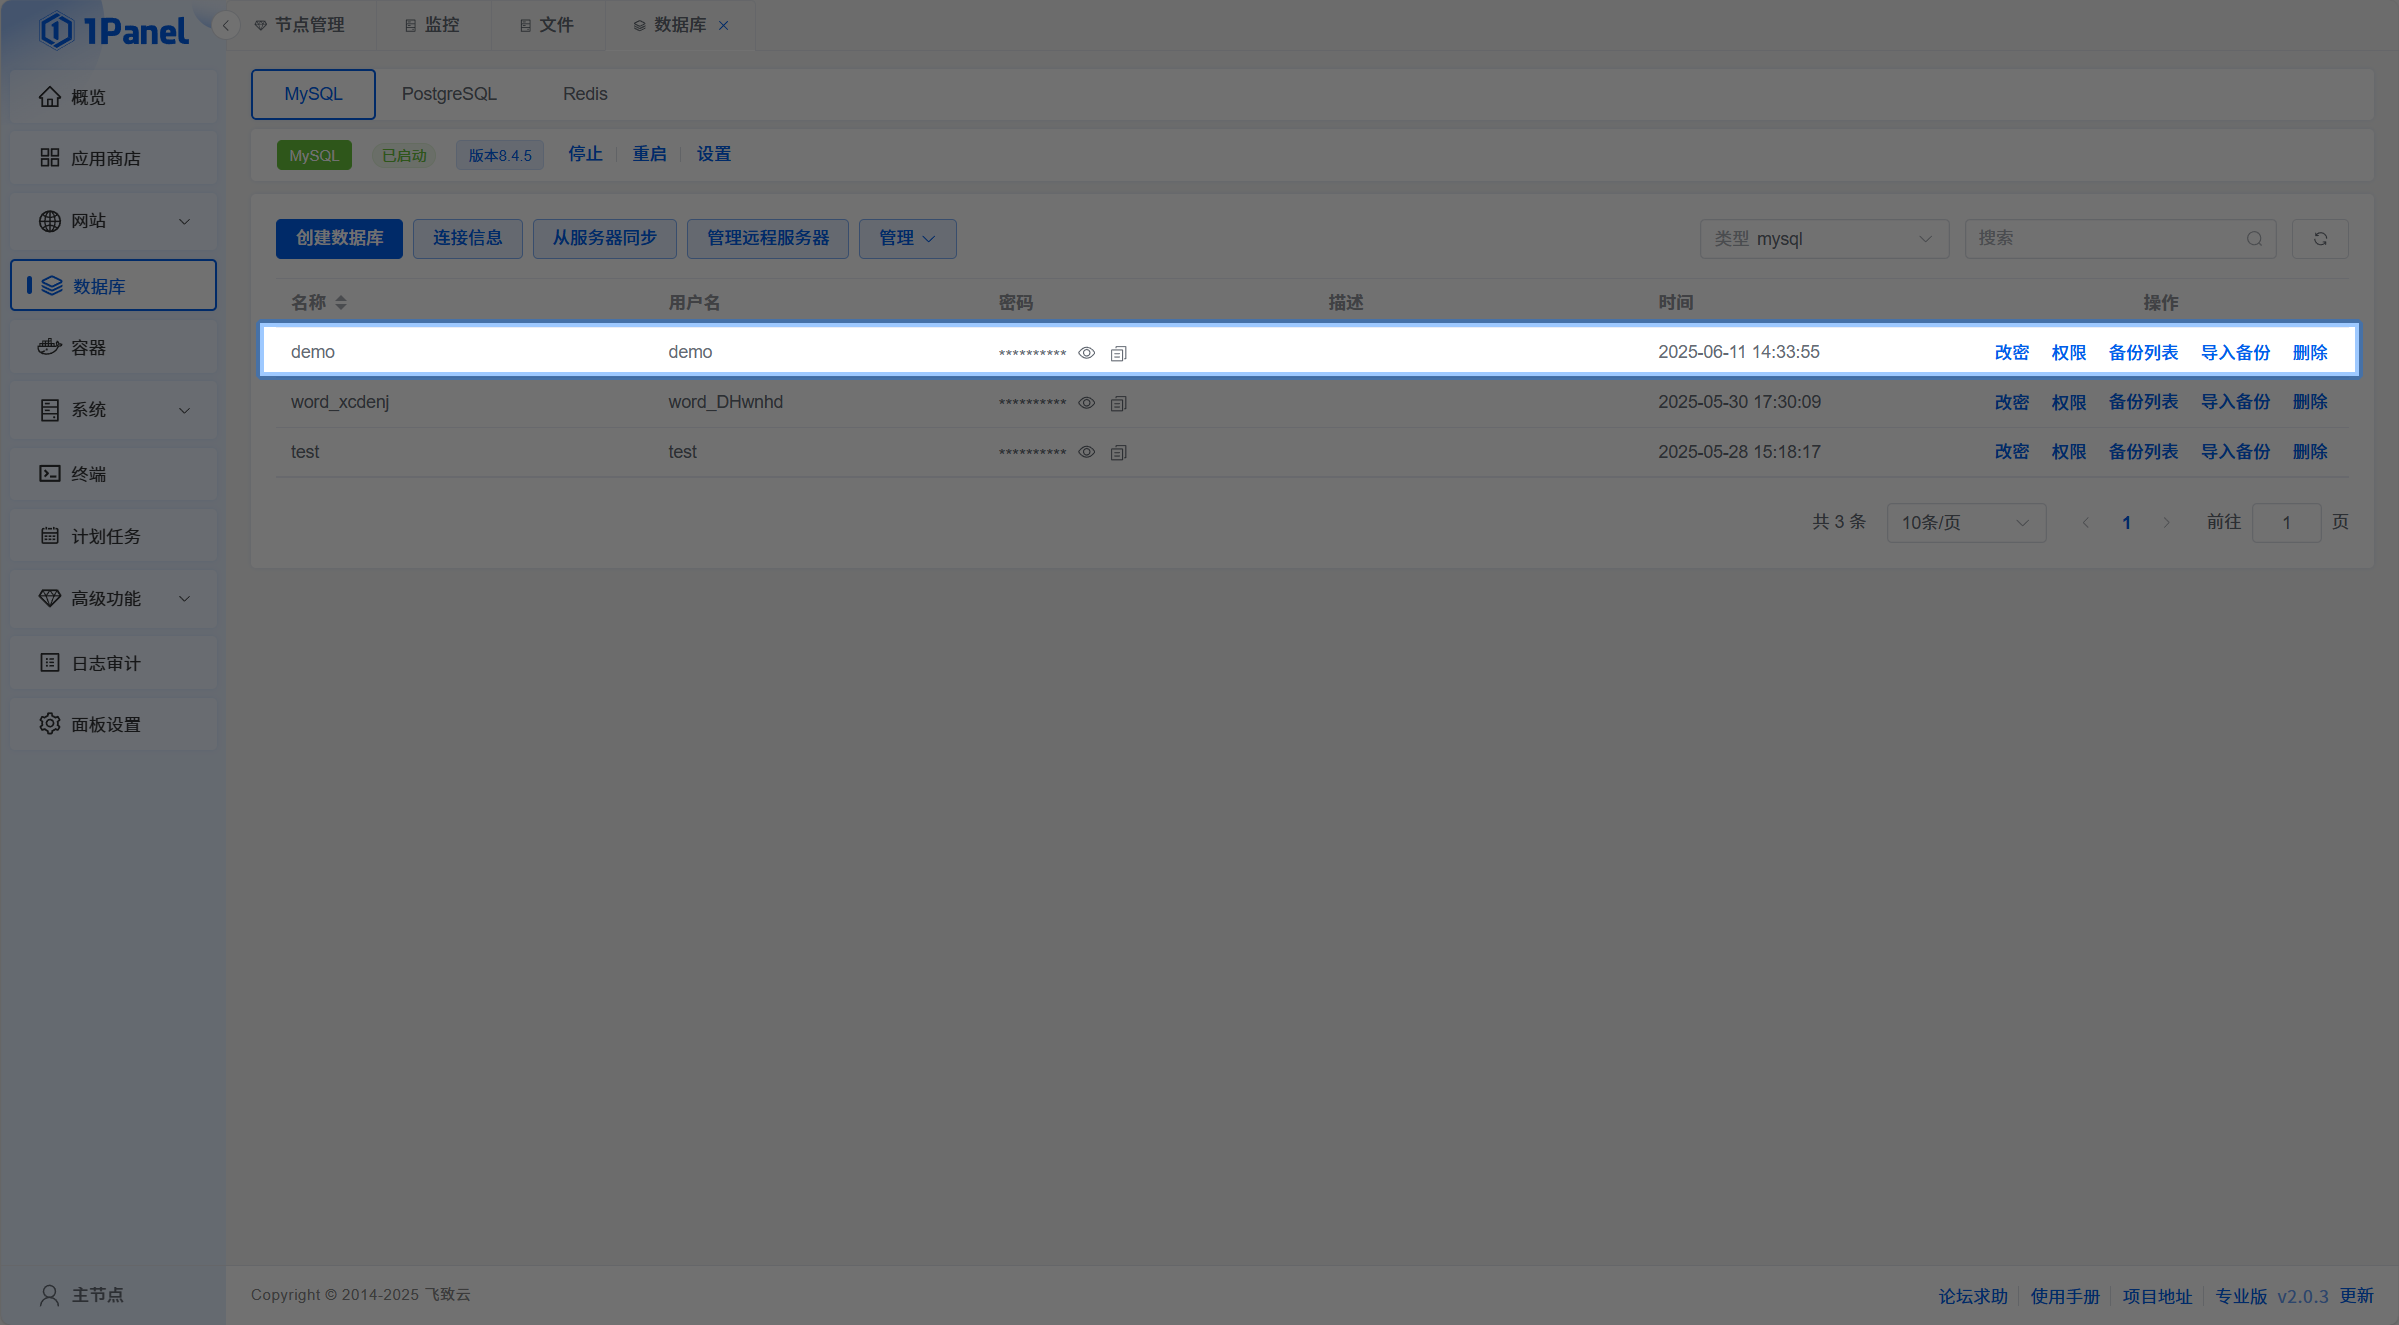This screenshot has width=2399, height=1325.
Task: Delete the test database link
Action: pyautogui.click(x=2309, y=452)
